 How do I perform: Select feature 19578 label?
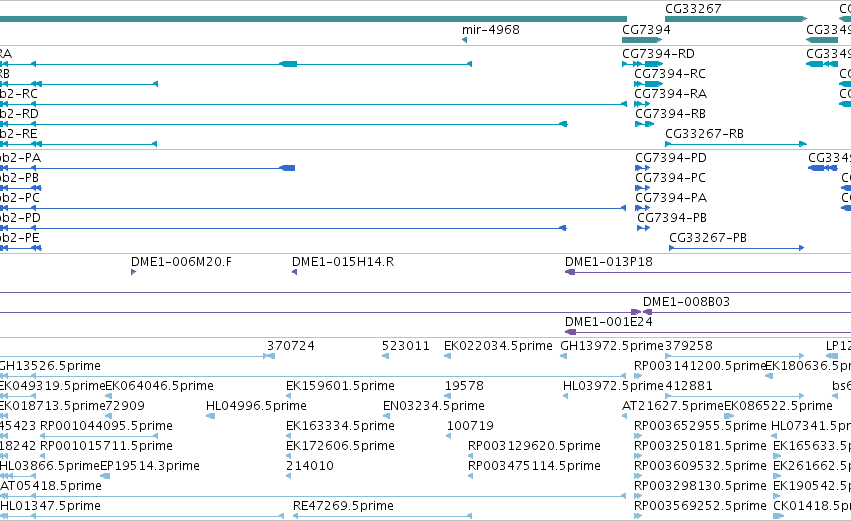point(464,386)
